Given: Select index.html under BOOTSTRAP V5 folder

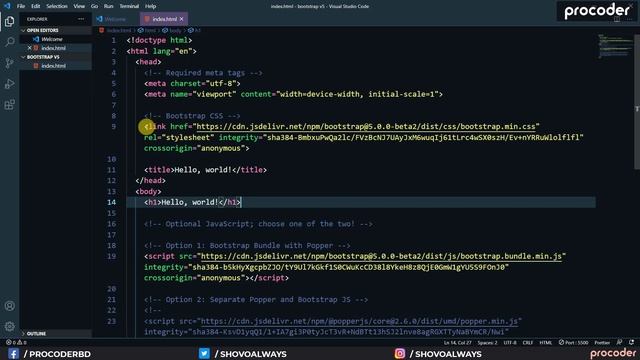Looking at the screenshot, I should coord(53,66).
